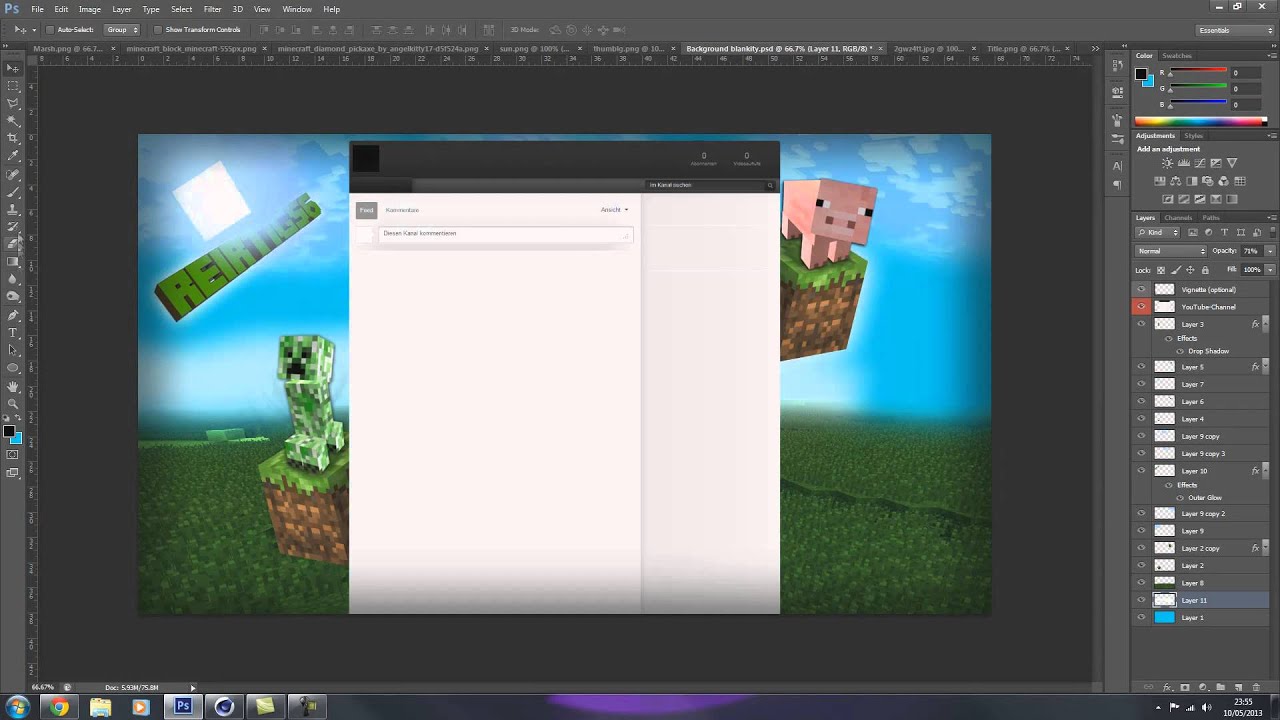Open the Essentials workspace dropdown

coord(1234,30)
